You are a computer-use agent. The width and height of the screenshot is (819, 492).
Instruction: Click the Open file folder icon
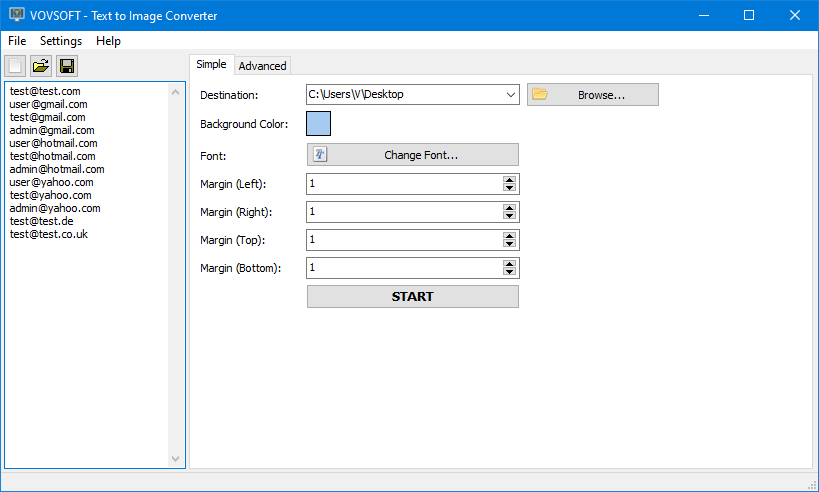41,66
